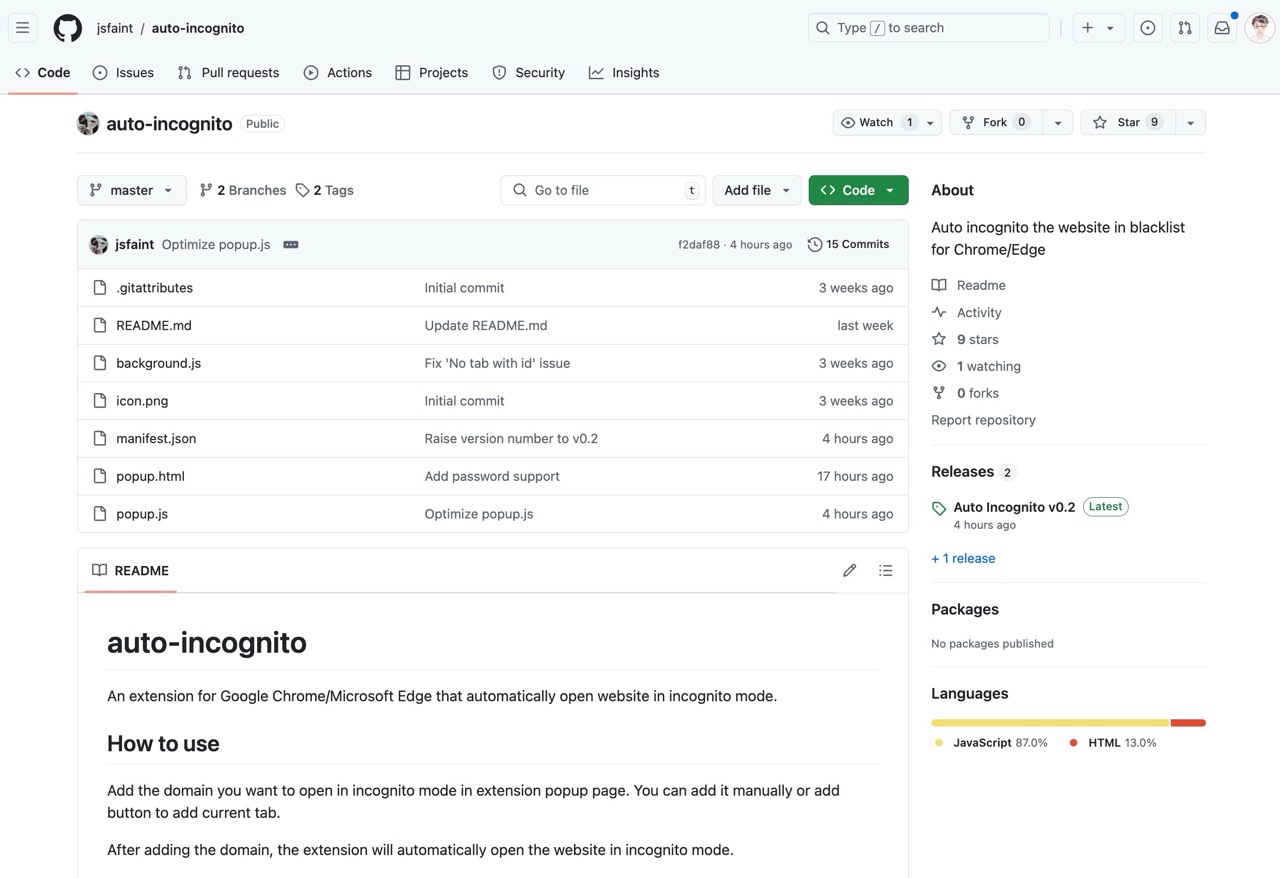Open Auto Incognito v0.2 release

tap(1014, 507)
